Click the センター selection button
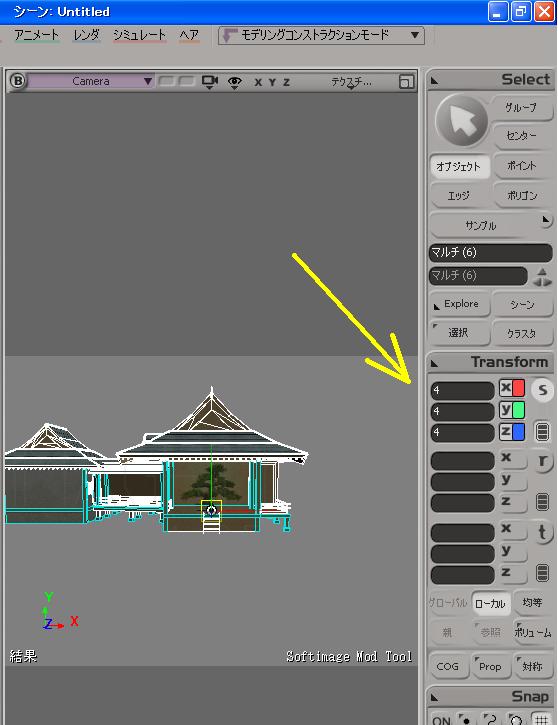This screenshot has height=725, width=558. pos(521,136)
